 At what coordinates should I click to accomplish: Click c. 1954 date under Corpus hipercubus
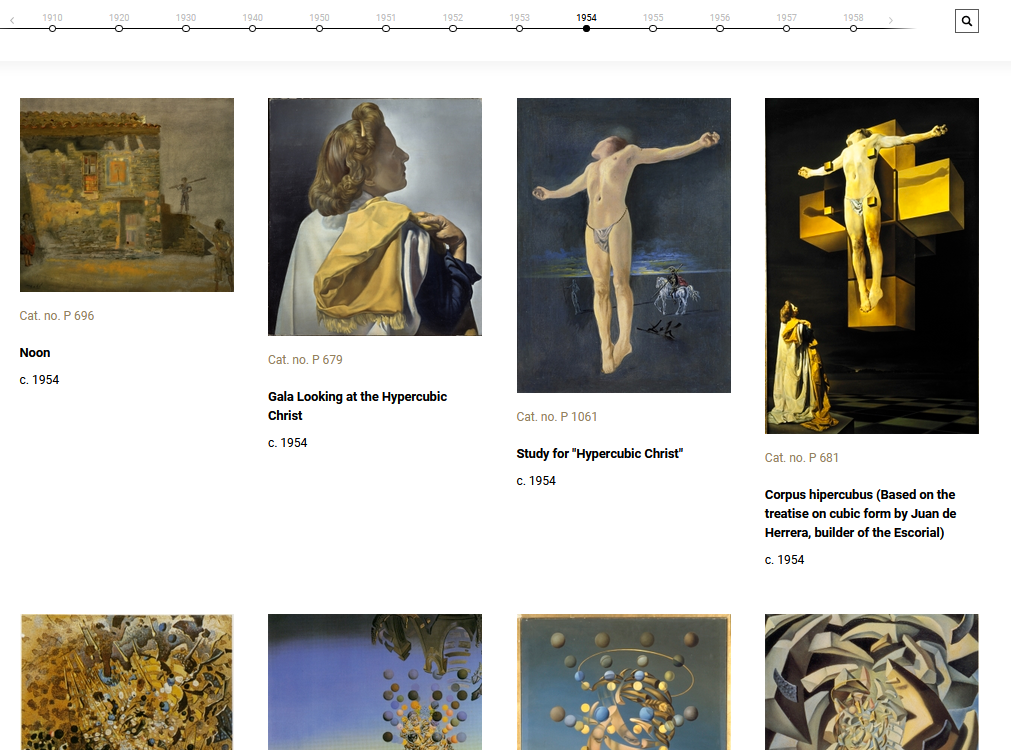click(x=785, y=560)
